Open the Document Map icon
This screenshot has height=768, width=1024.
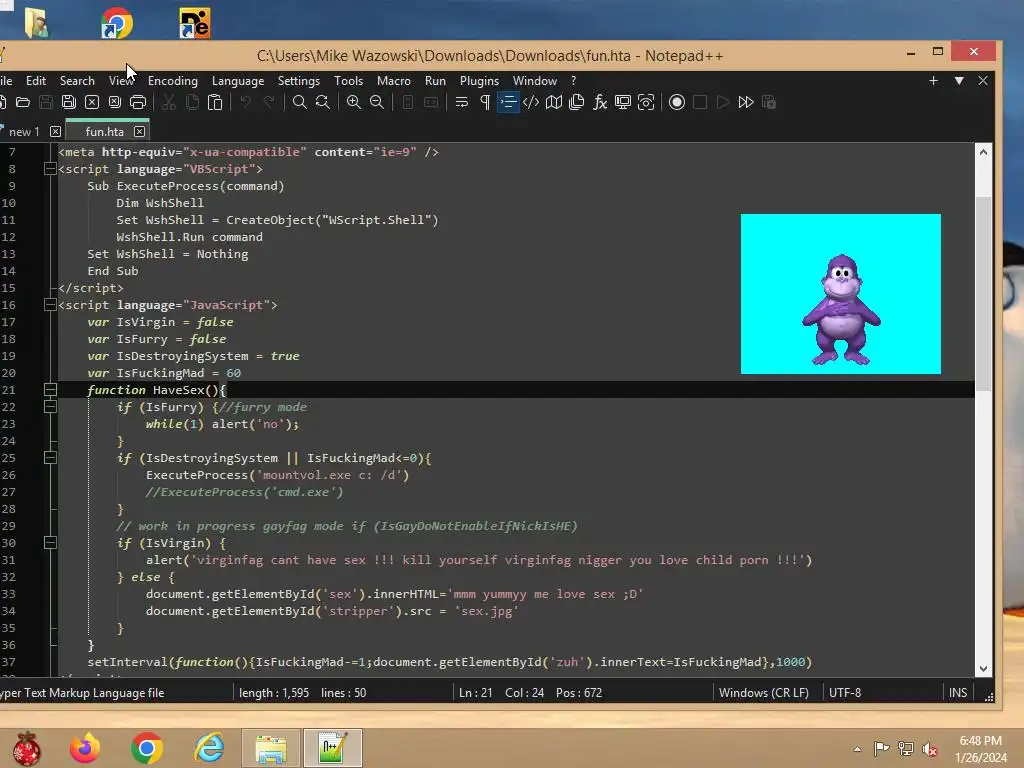tap(554, 103)
